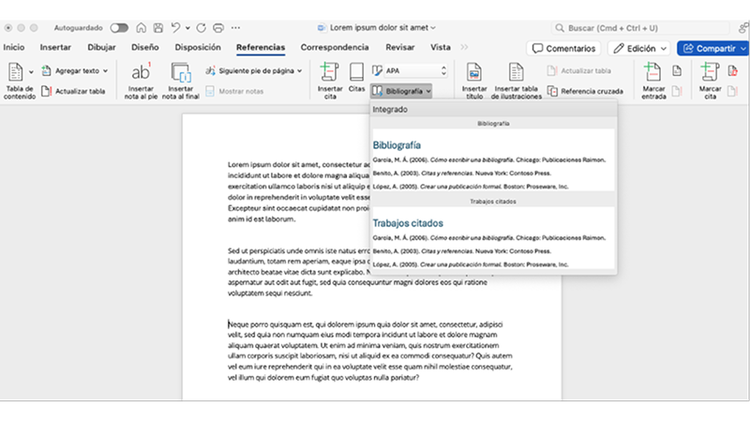Open the Vista tab
This screenshot has width=750, height=422.
pyautogui.click(x=440, y=47)
